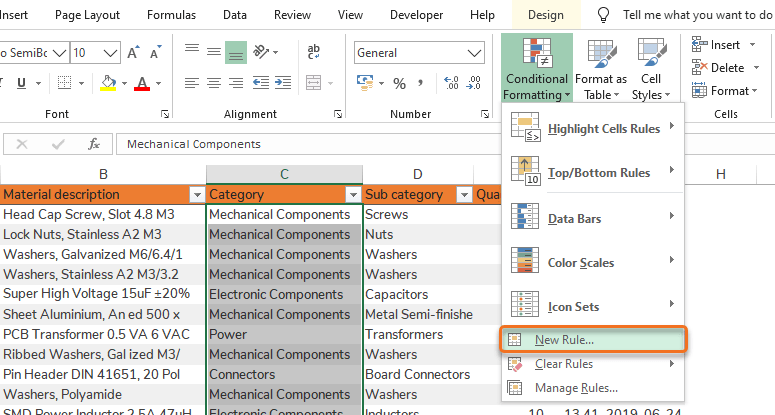Image resolution: width=775 pixels, height=415 pixels.
Task: Select New Rule from the menu
Action: click(x=564, y=340)
